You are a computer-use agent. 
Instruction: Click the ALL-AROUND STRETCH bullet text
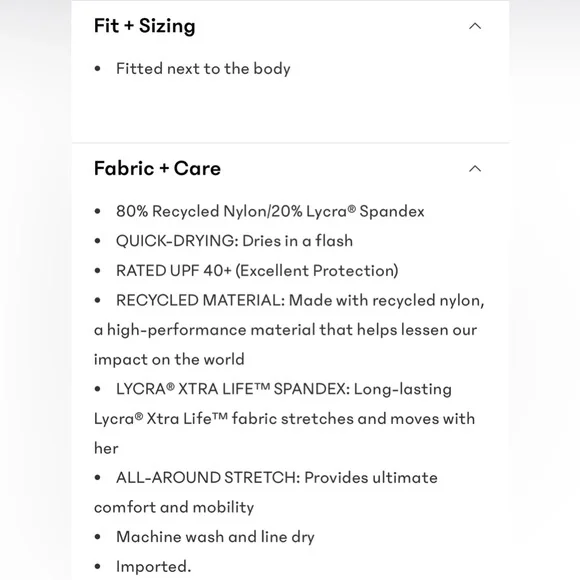point(277,478)
